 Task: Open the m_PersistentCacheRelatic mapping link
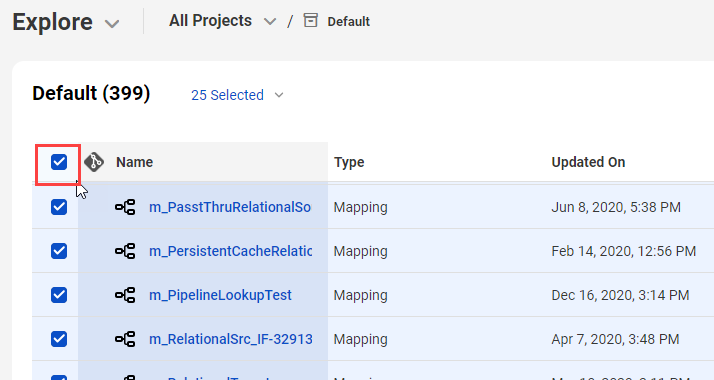230,251
